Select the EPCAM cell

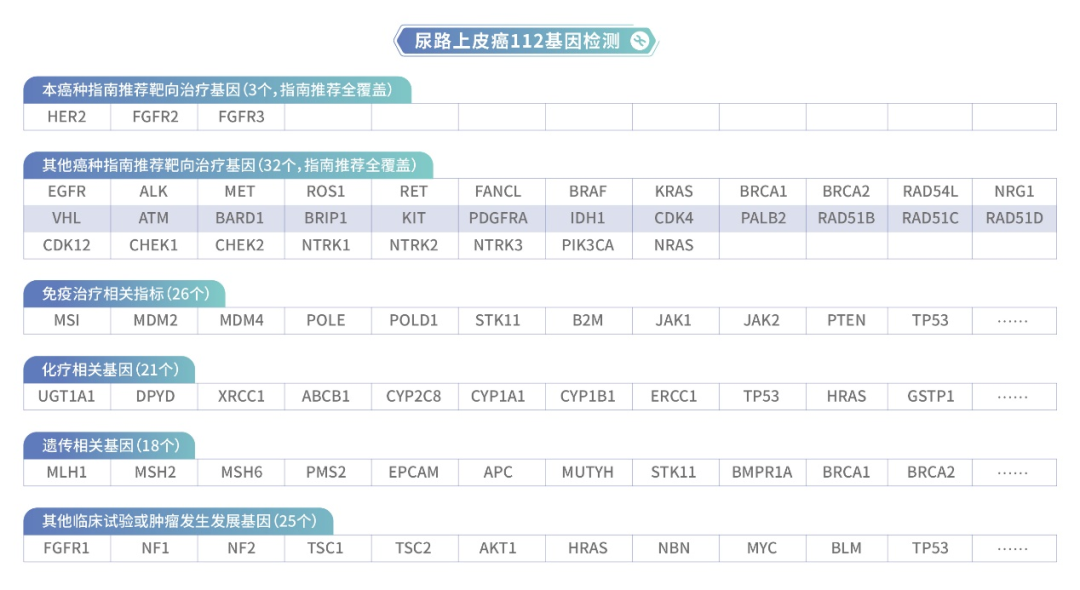click(415, 472)
